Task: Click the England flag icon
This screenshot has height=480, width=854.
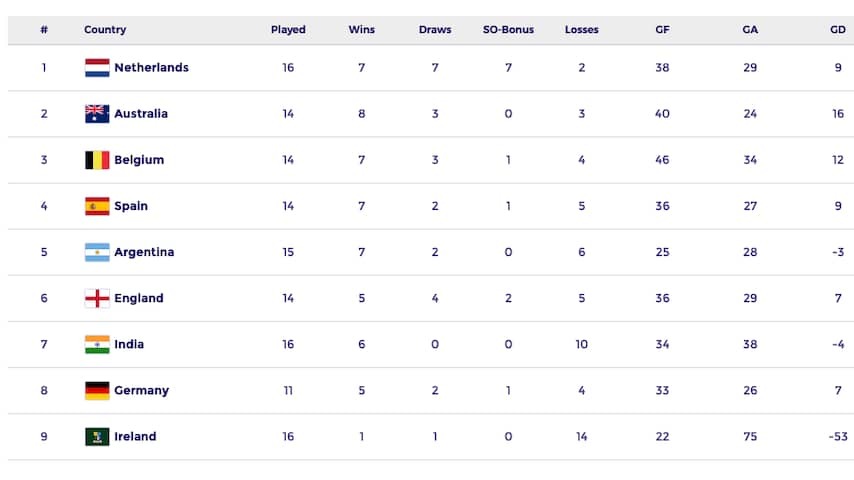Action: 97,299
